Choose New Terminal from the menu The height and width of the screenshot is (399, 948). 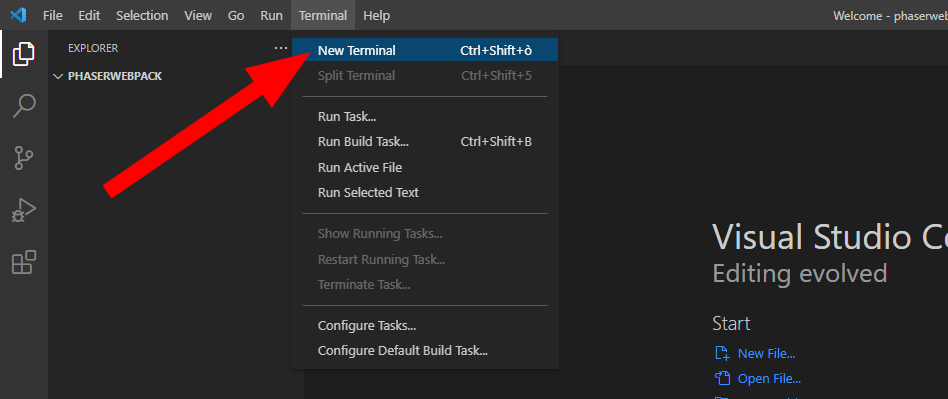click(x=425, y=51)
